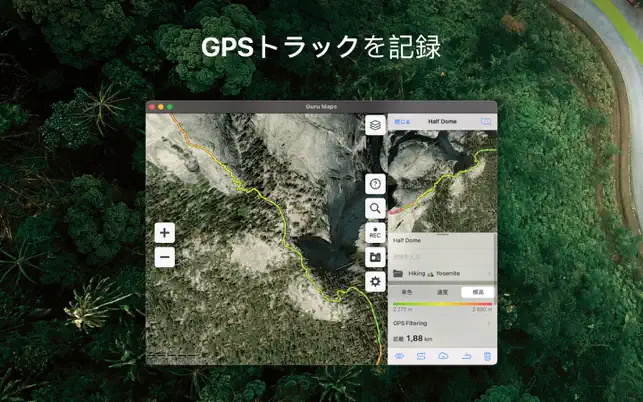The image size is (643, 402).
Task: Click the cloud download icon
Action: click(443, 356)
